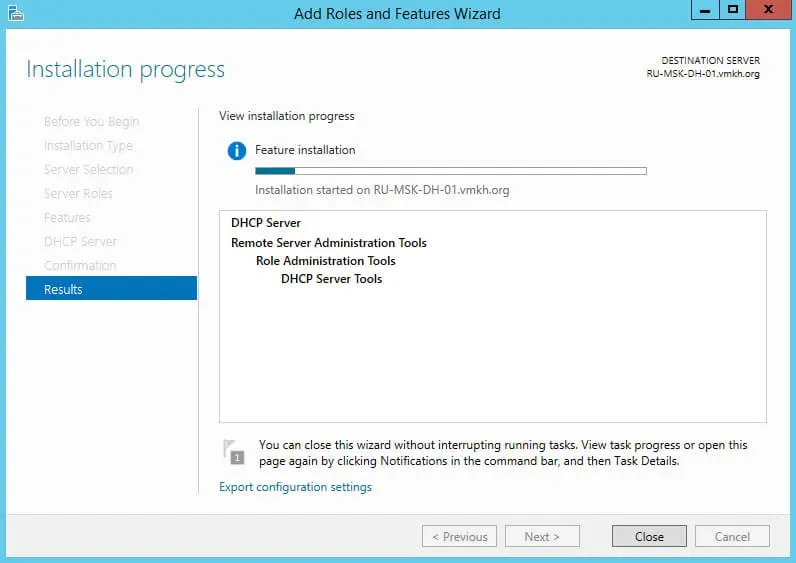
Task: Click DHCP Server in the results list
Action: click(x=266, y=223)
